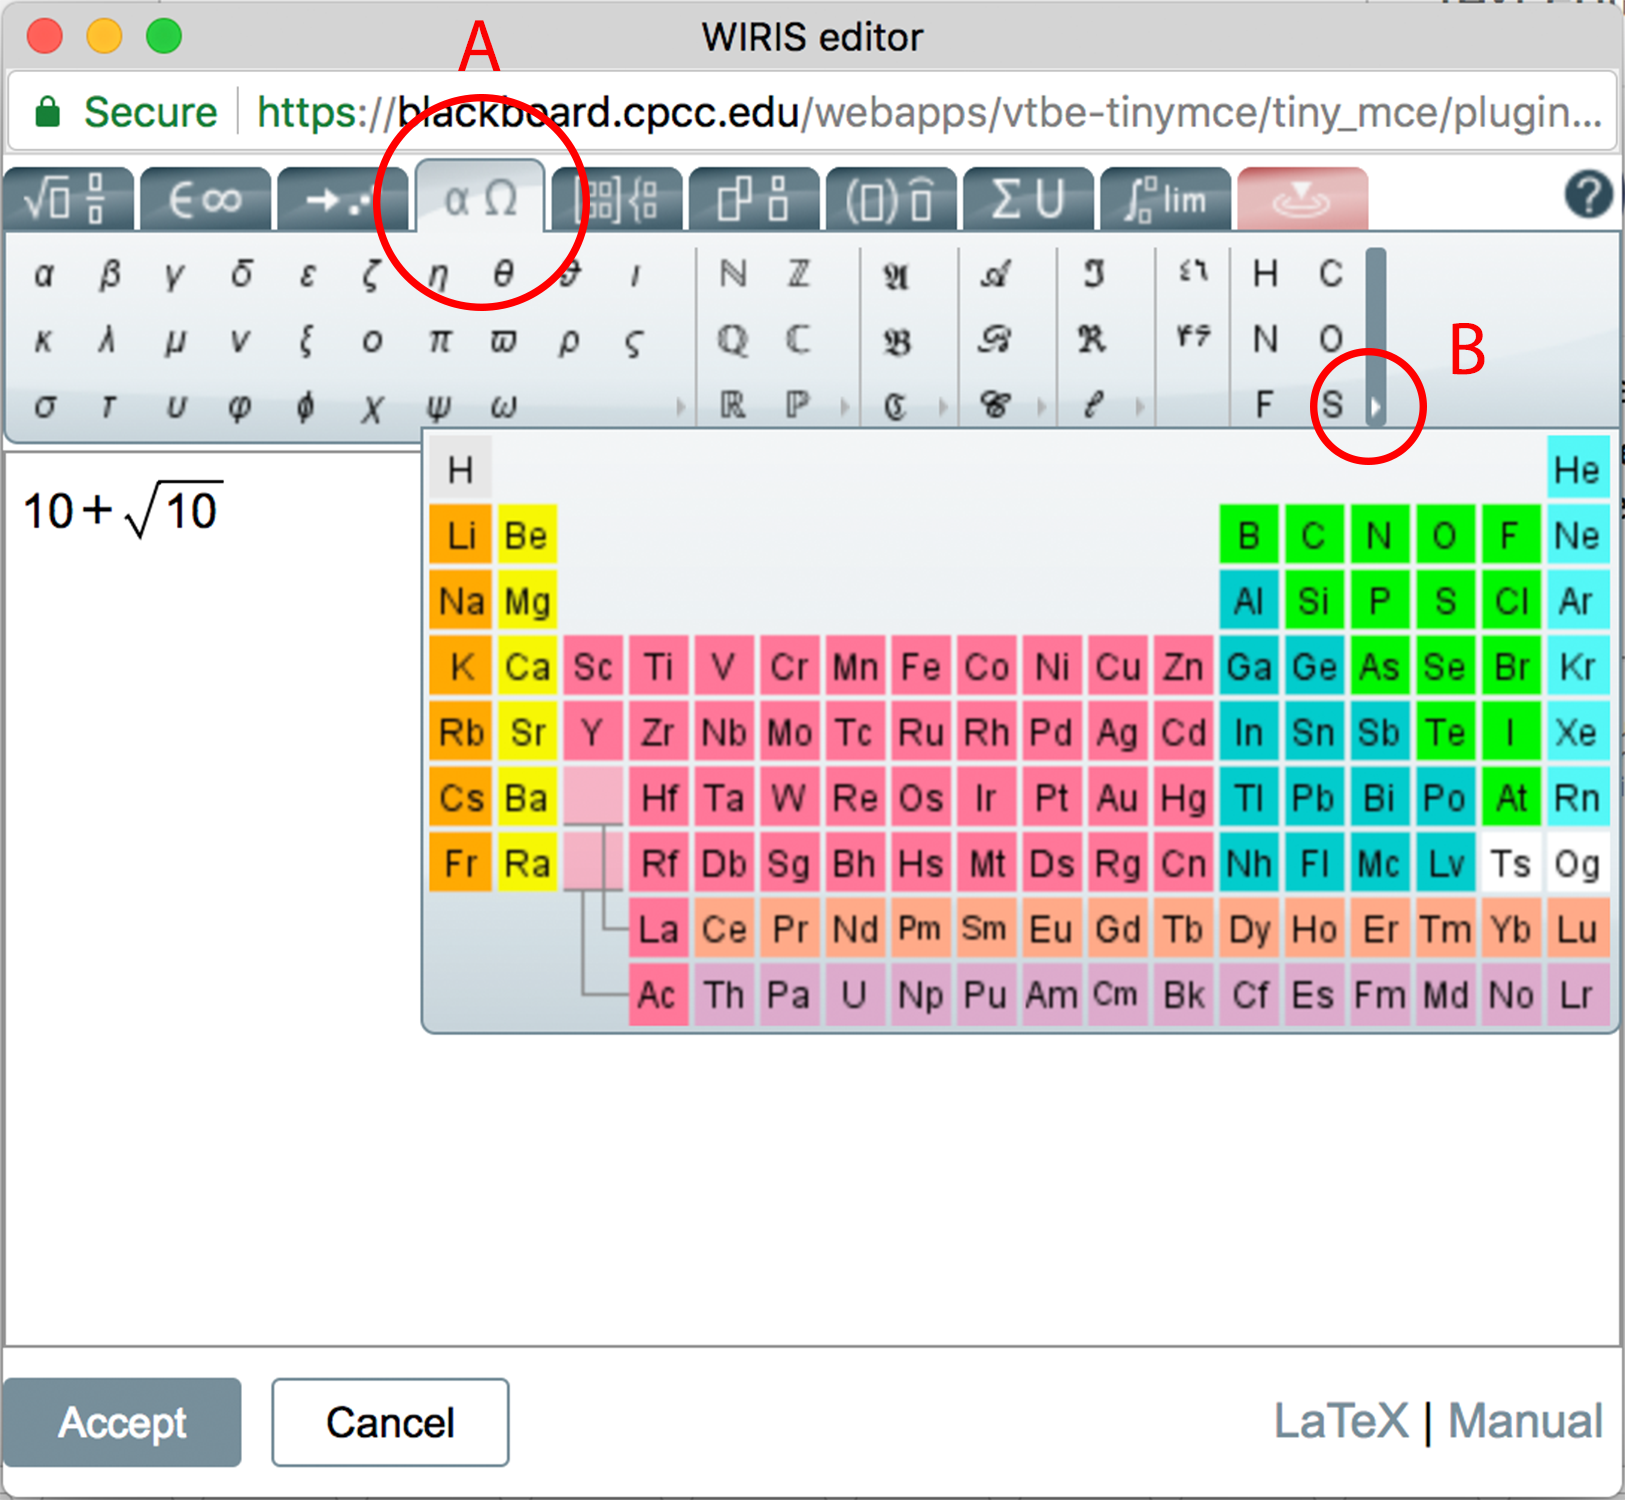Insert natural numbers symbol ℕ
Image resolution: width=1625 pixels, height=1500 pixels.
[733, 274]
